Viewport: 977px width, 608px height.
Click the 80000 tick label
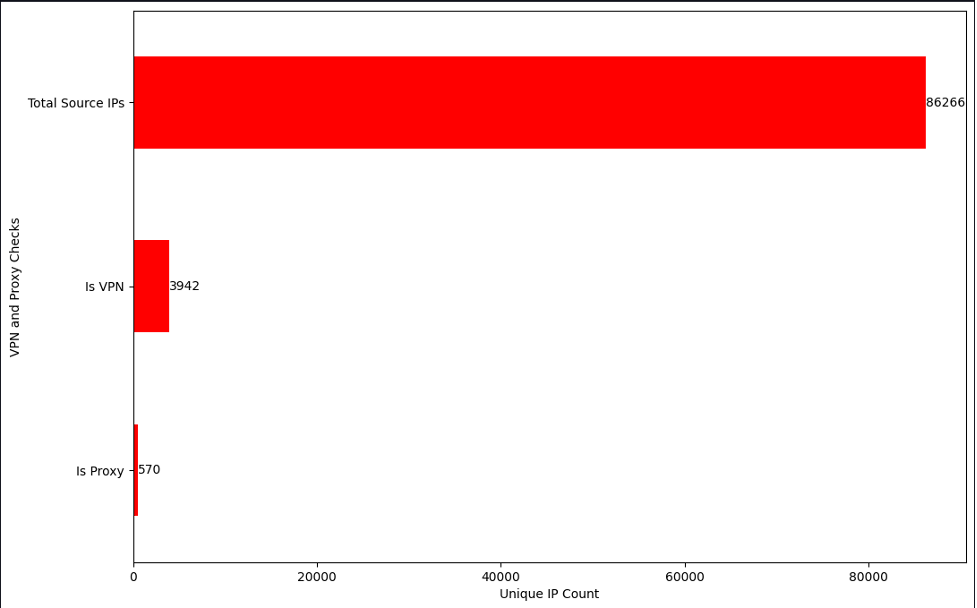[x=869, y=577]
